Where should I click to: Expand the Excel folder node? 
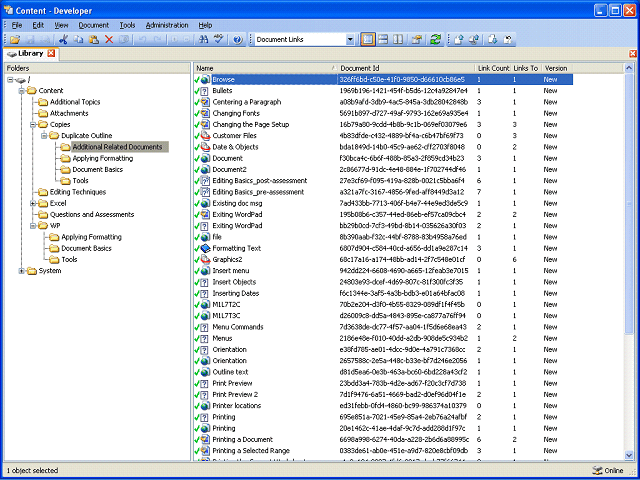click(x=33, y=203)
